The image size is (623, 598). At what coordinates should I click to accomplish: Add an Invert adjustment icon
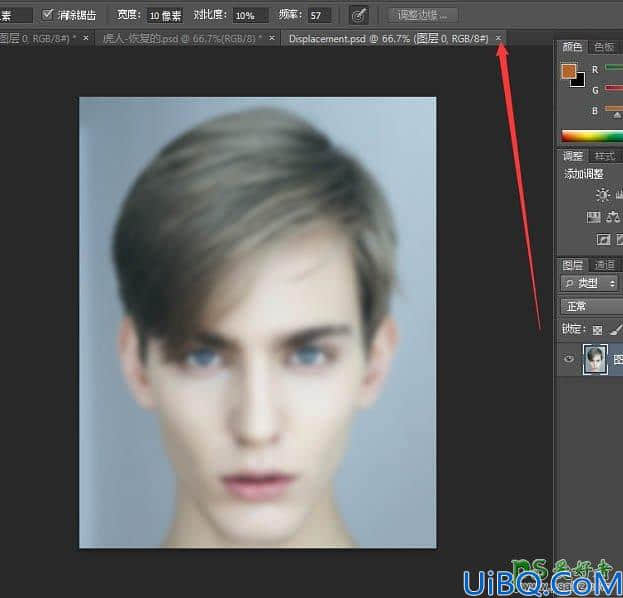[603, 240]
